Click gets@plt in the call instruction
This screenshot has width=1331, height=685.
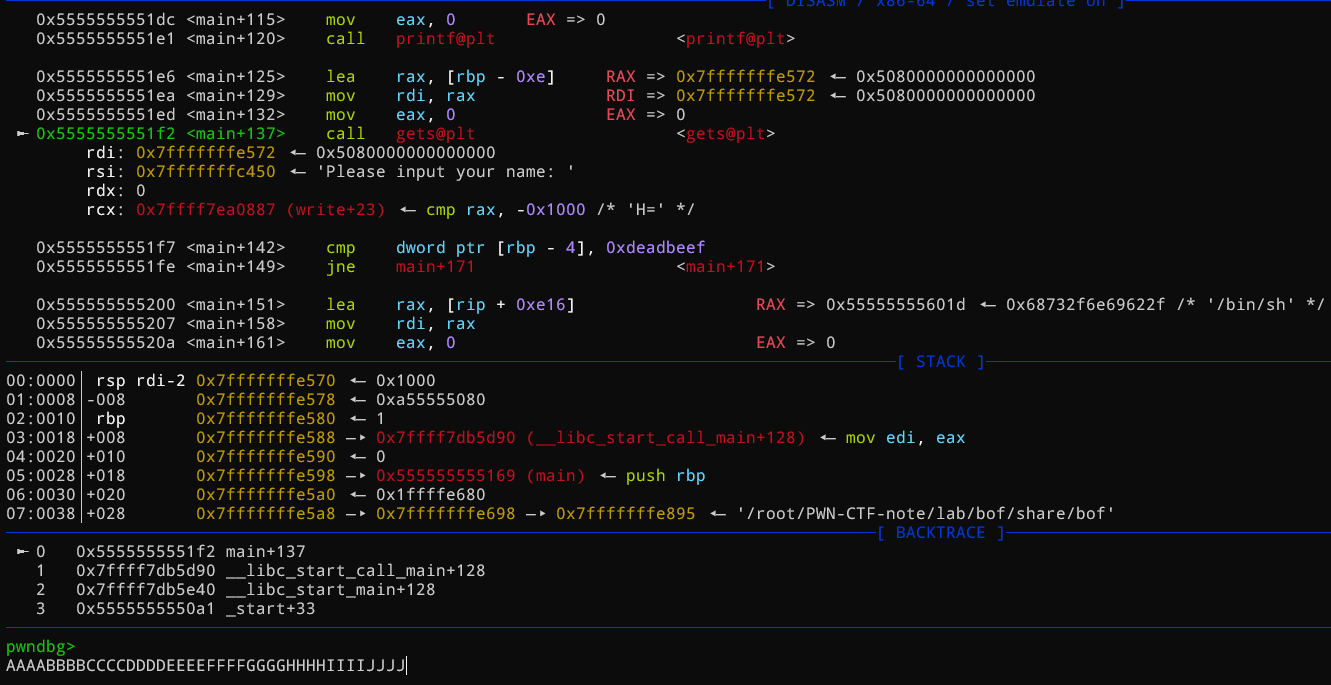[x=435, y=133]
